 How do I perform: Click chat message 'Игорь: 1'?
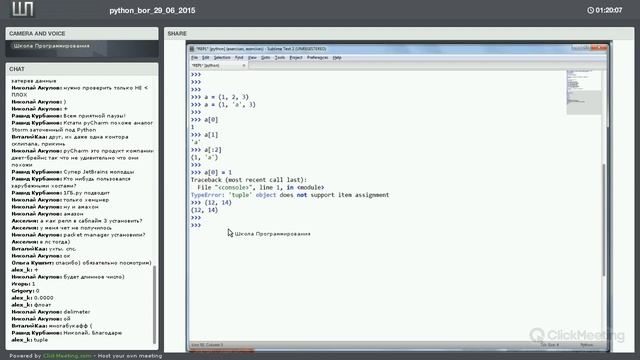point(23,284)
